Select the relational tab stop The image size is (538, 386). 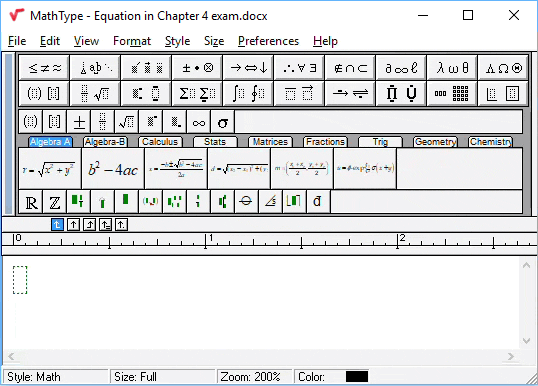click(x=105, y=225)
